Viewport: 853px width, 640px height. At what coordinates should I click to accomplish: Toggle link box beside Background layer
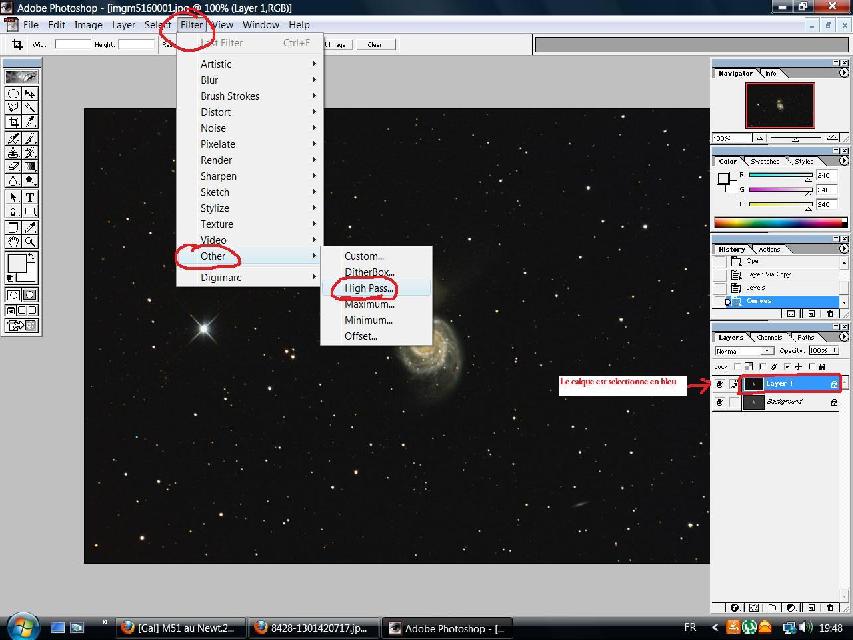734,402
